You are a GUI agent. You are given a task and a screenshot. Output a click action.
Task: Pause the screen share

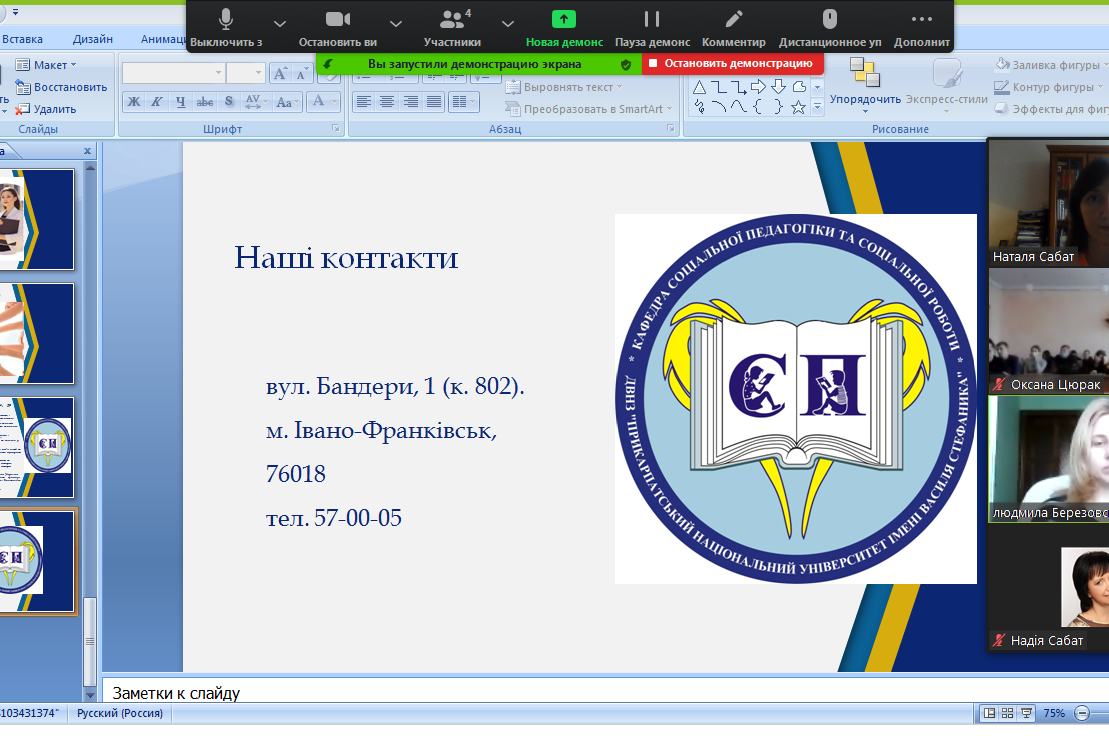(x=652, y=20)
